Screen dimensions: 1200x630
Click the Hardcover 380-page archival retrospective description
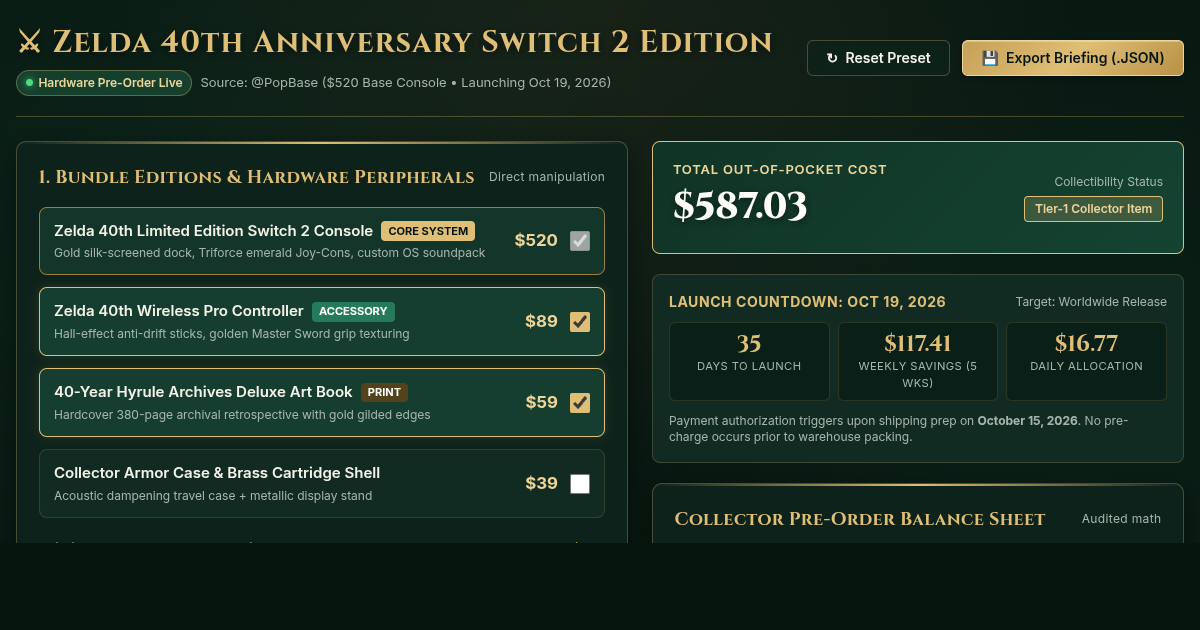coord(242,415)
